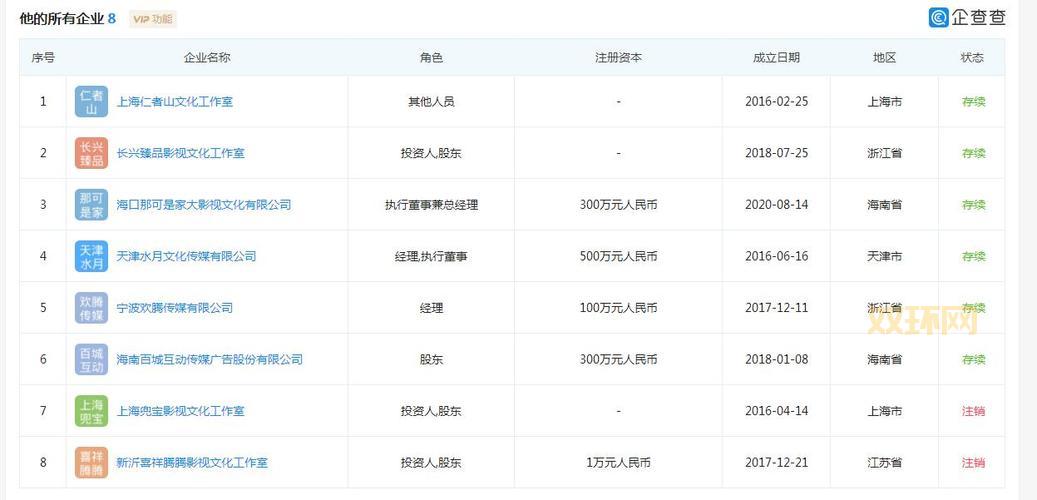The image size is (1037, 500).
Task: Open the VIP 功能 badge
Action: [x=153, y=19]
